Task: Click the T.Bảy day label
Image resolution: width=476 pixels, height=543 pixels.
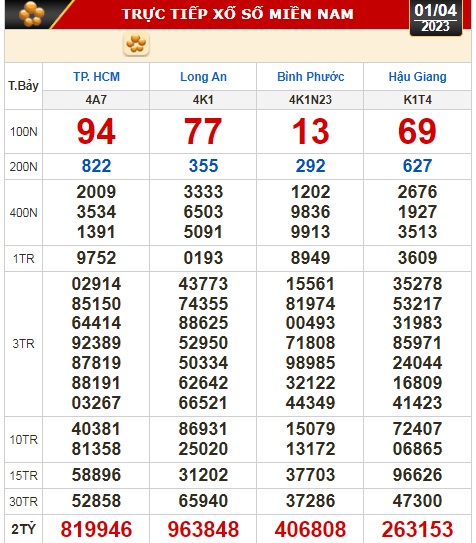Action: point(23,86)
